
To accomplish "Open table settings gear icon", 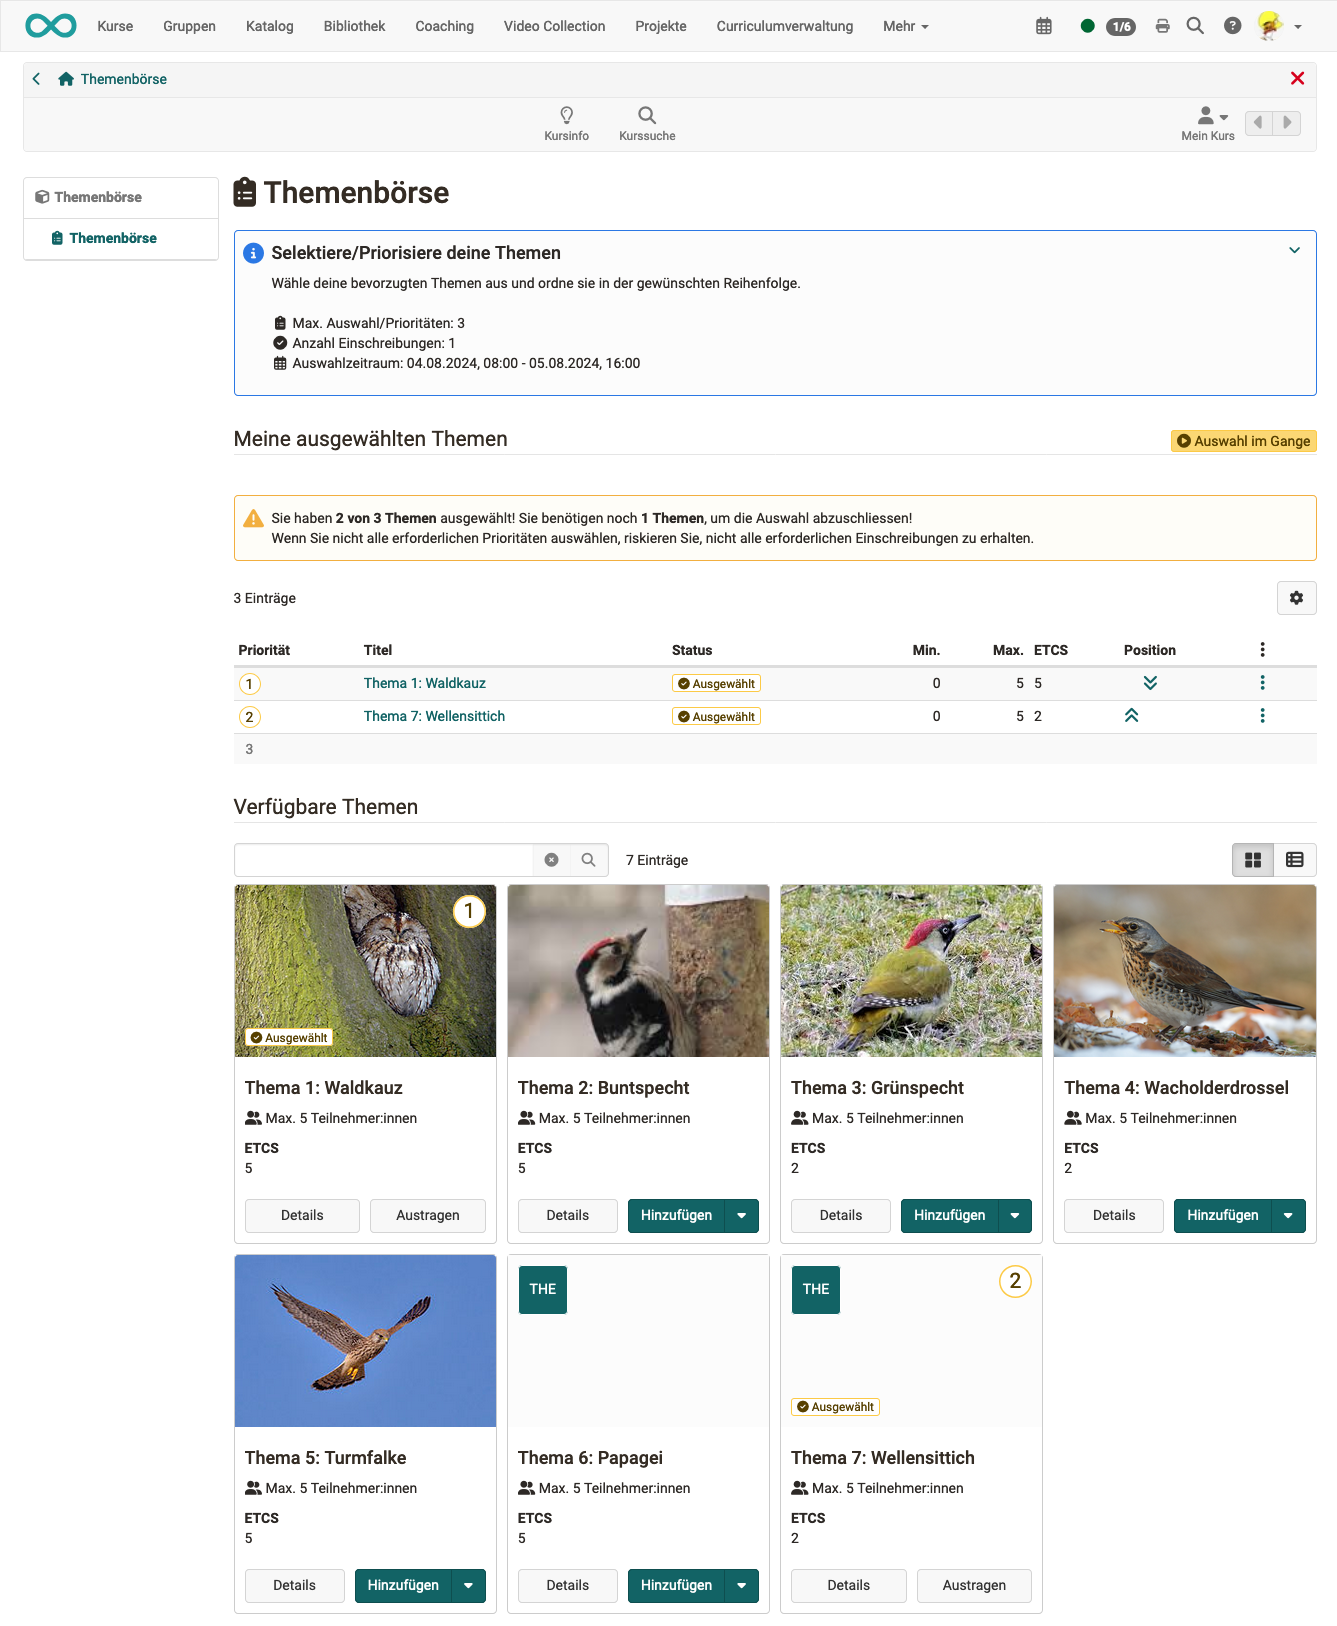I will point(1296,598).
